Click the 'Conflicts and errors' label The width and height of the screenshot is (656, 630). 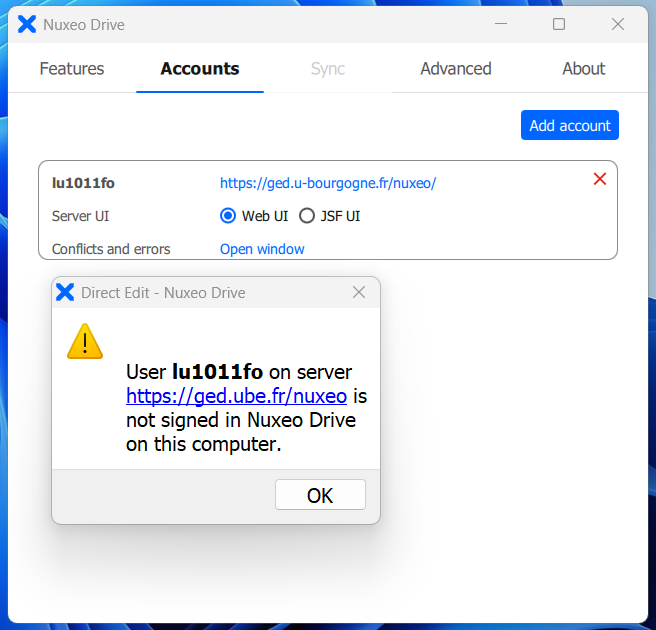coord(111,249)
